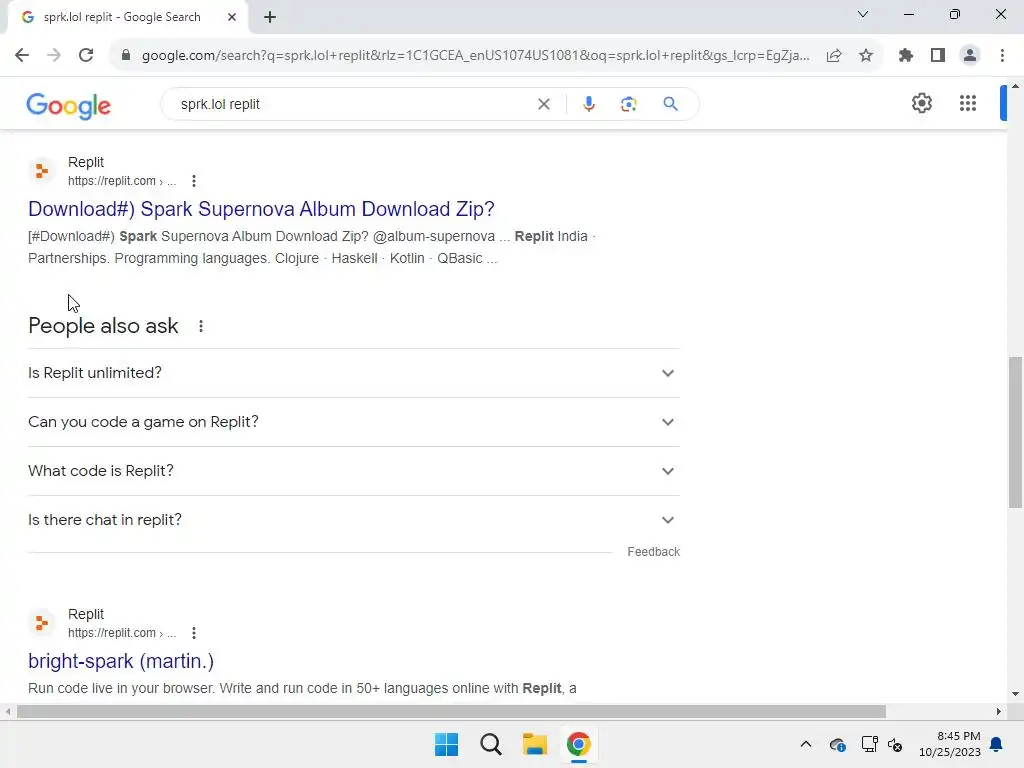This screenshot has width=1024, height=768.
Task: Open the taskbar clock and date
Action: pos(950,744)
